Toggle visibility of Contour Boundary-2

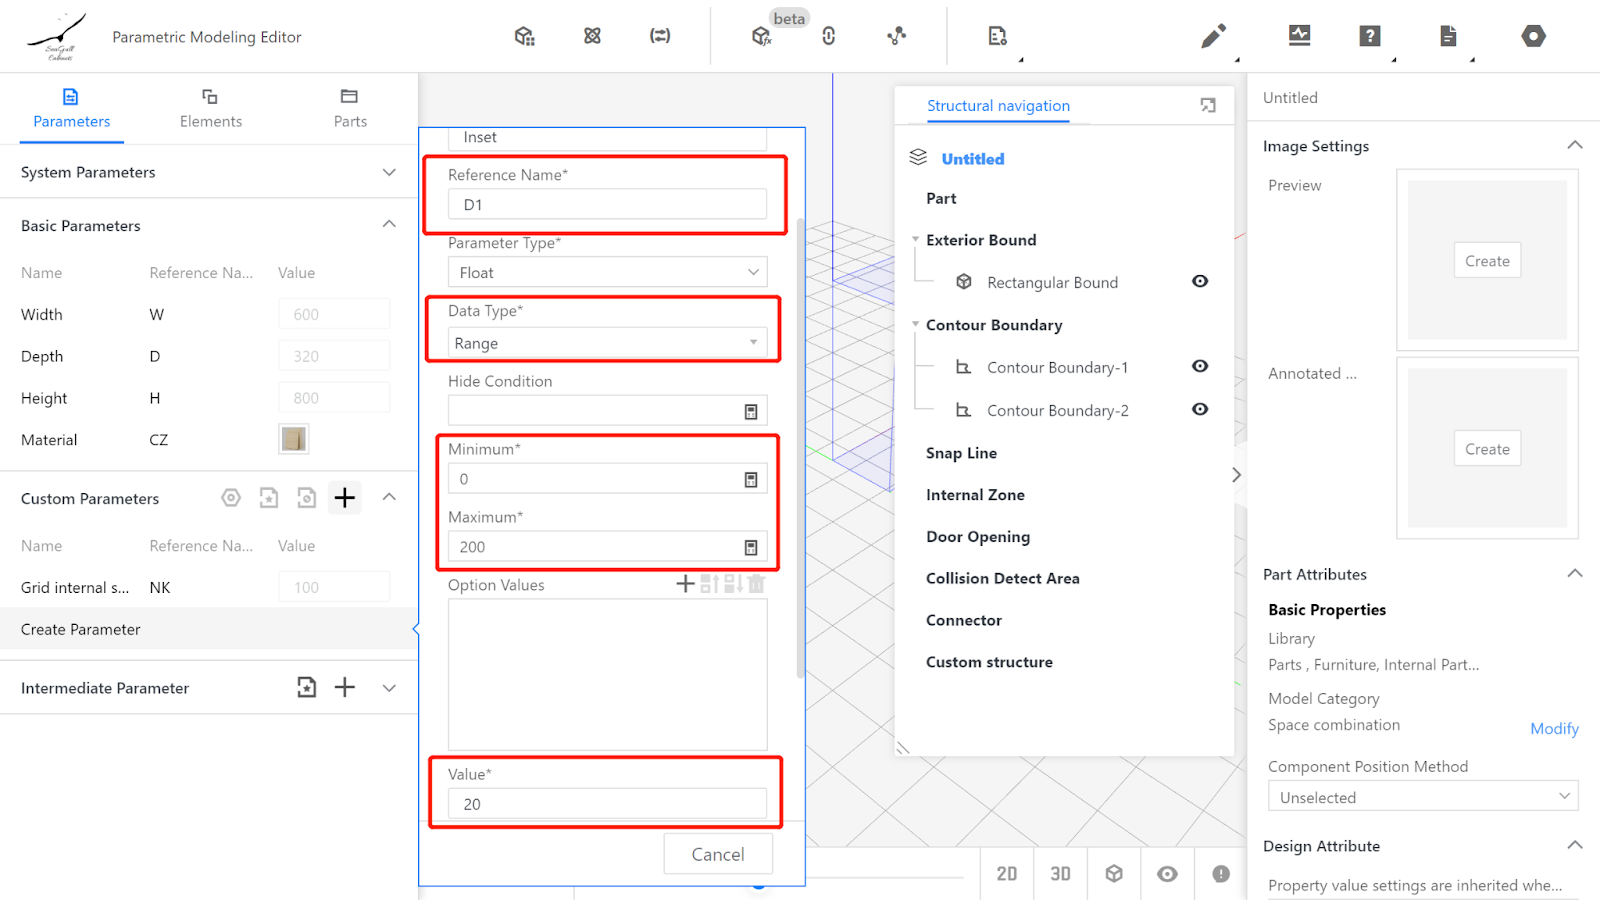pyautogui.click(x=1200, y=410)
